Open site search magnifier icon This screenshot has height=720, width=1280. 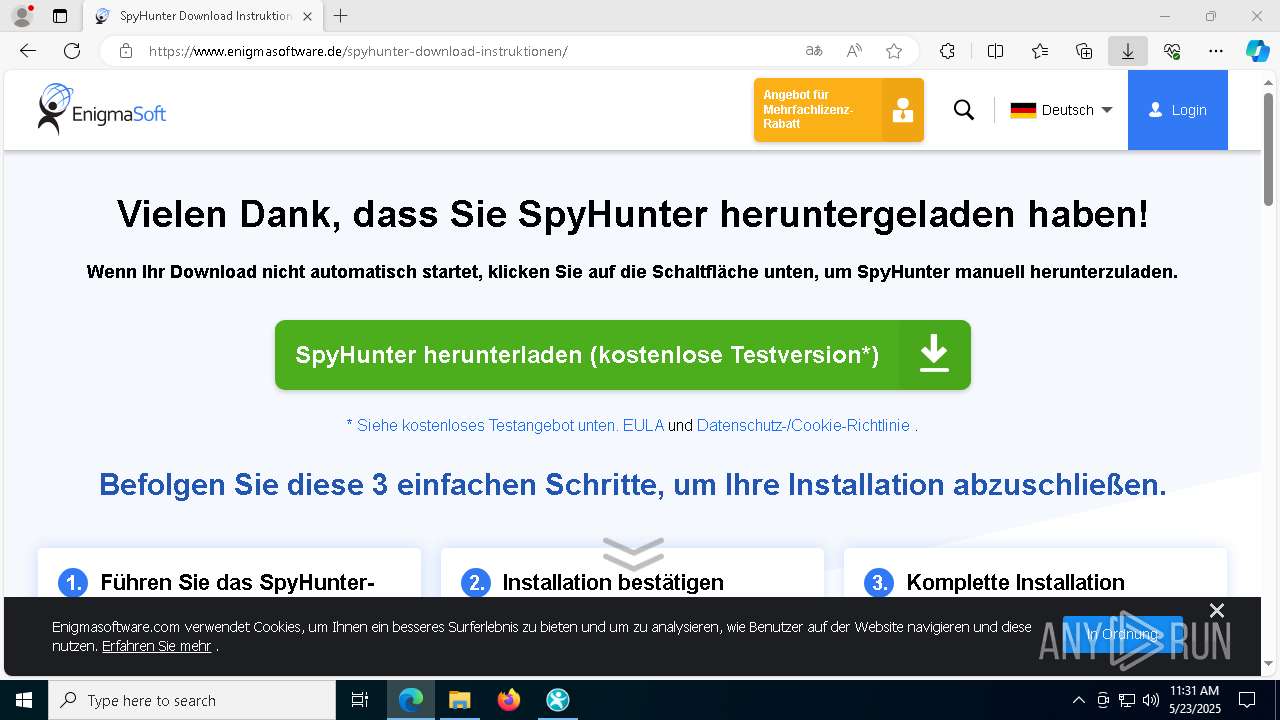click(x=964, y=110)
